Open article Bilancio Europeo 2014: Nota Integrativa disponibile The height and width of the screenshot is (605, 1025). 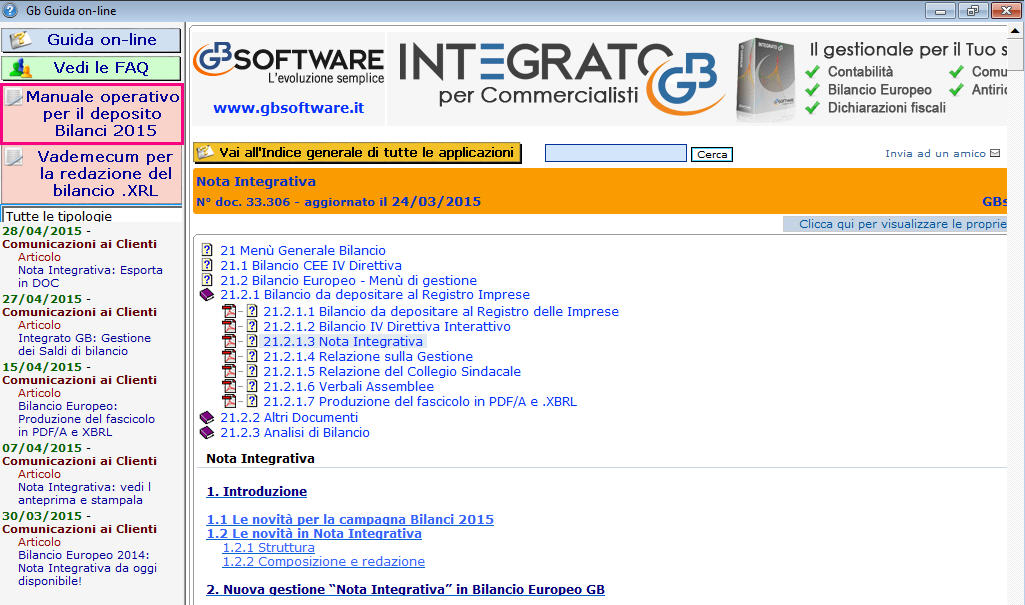click(88, 568)
